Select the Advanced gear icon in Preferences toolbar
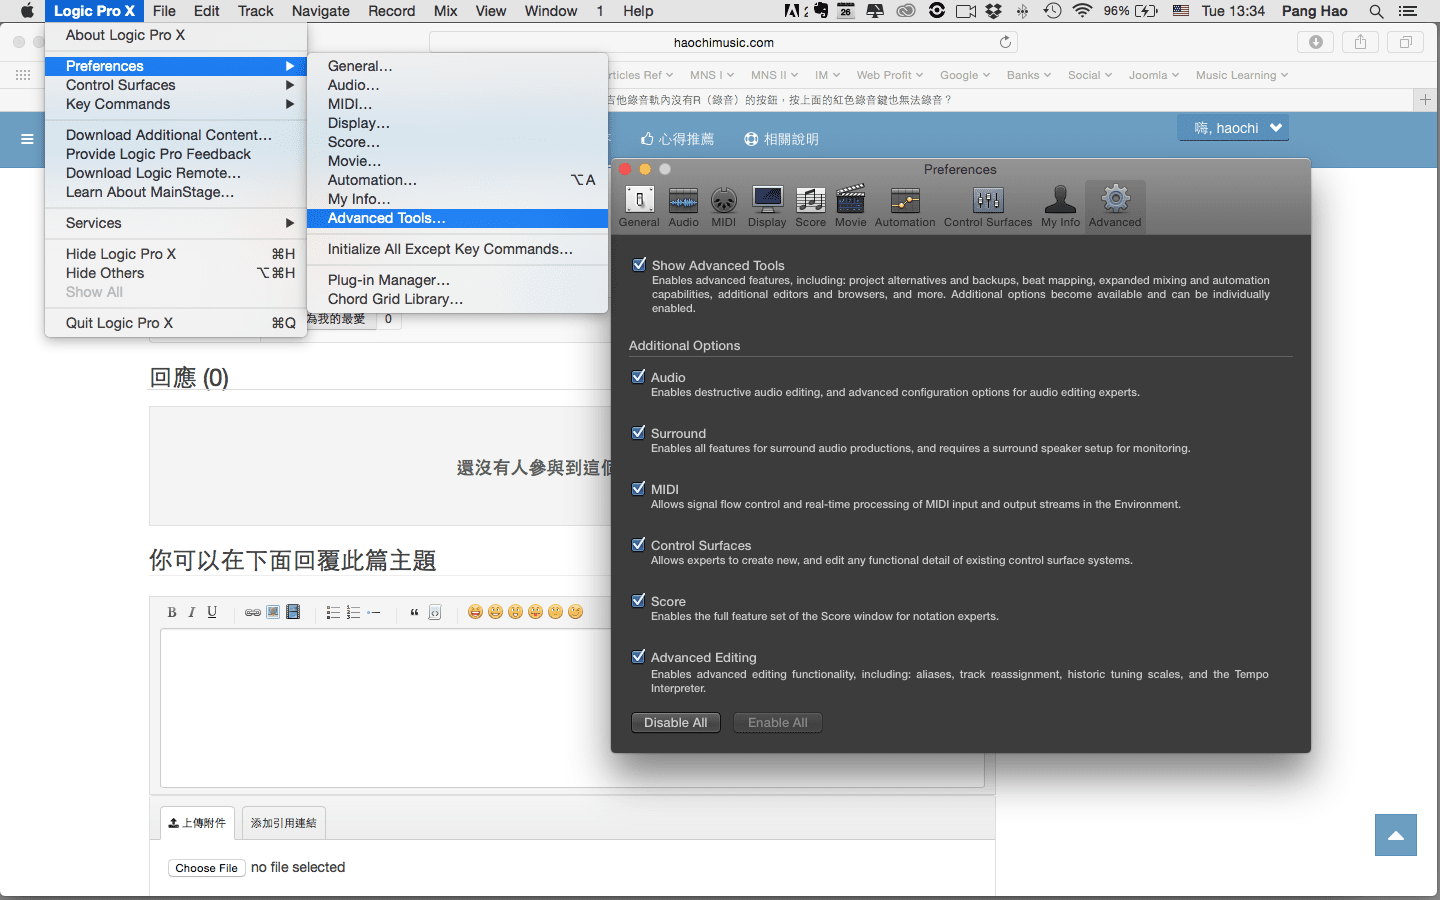The image size is (1440, 900). pyautogui.click(x=1115, y=207)
